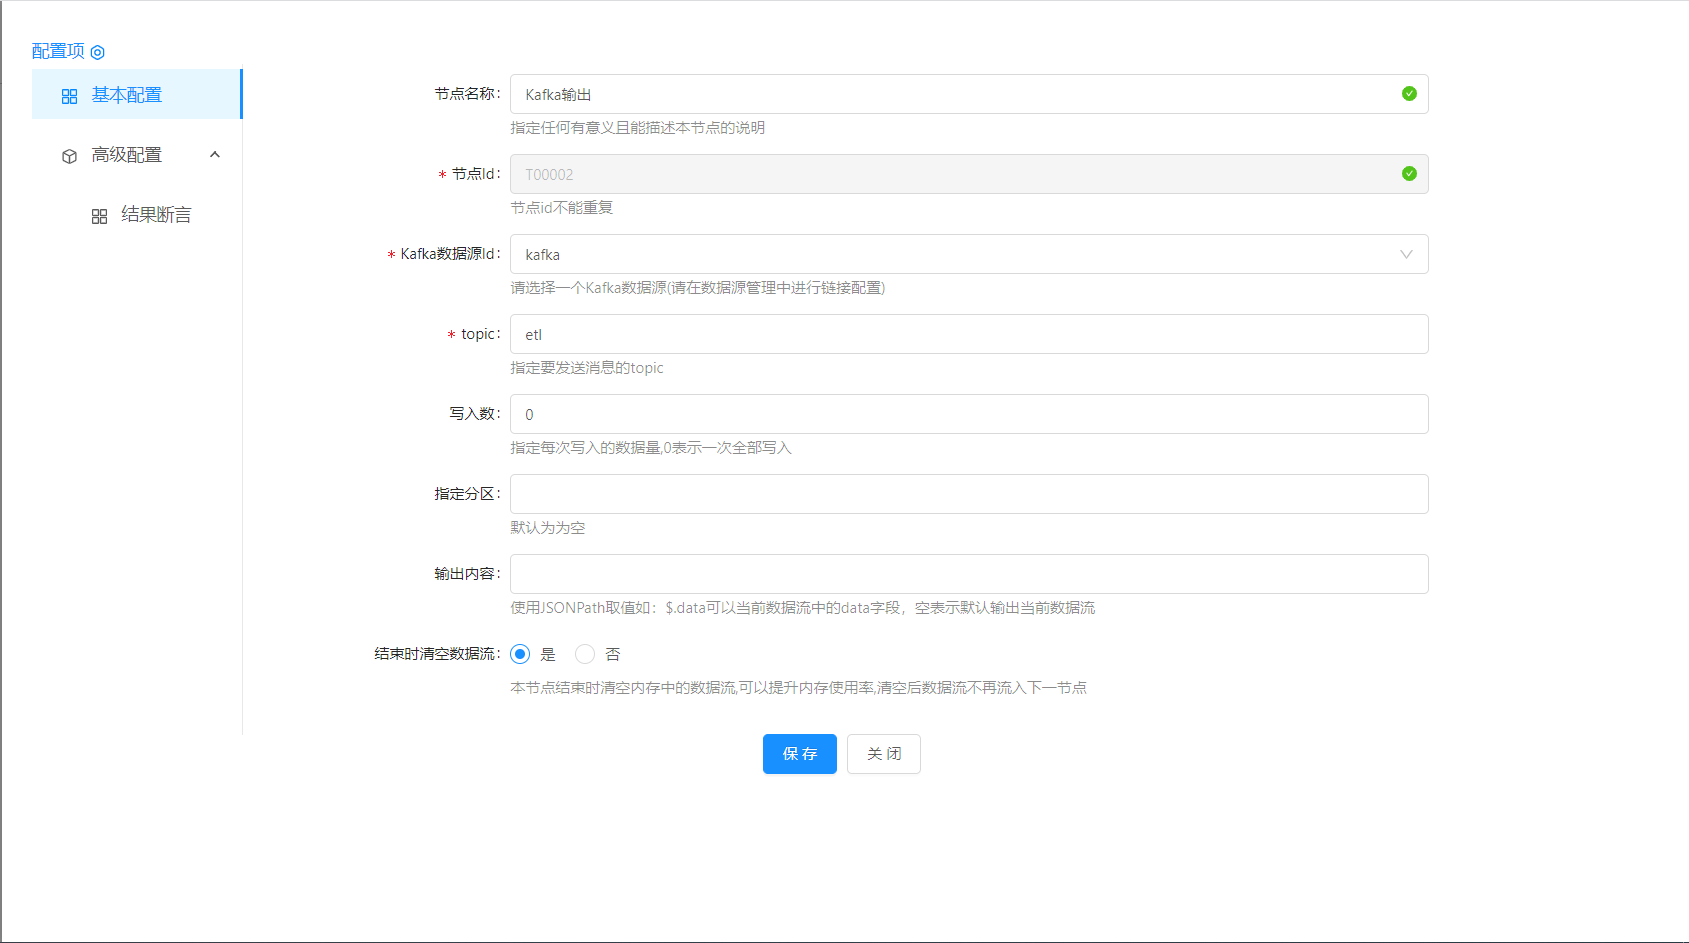The height and width of the screenshot is (943, 1689).
Task: Click the 输出内容 input box
Action: click(968, 574)
